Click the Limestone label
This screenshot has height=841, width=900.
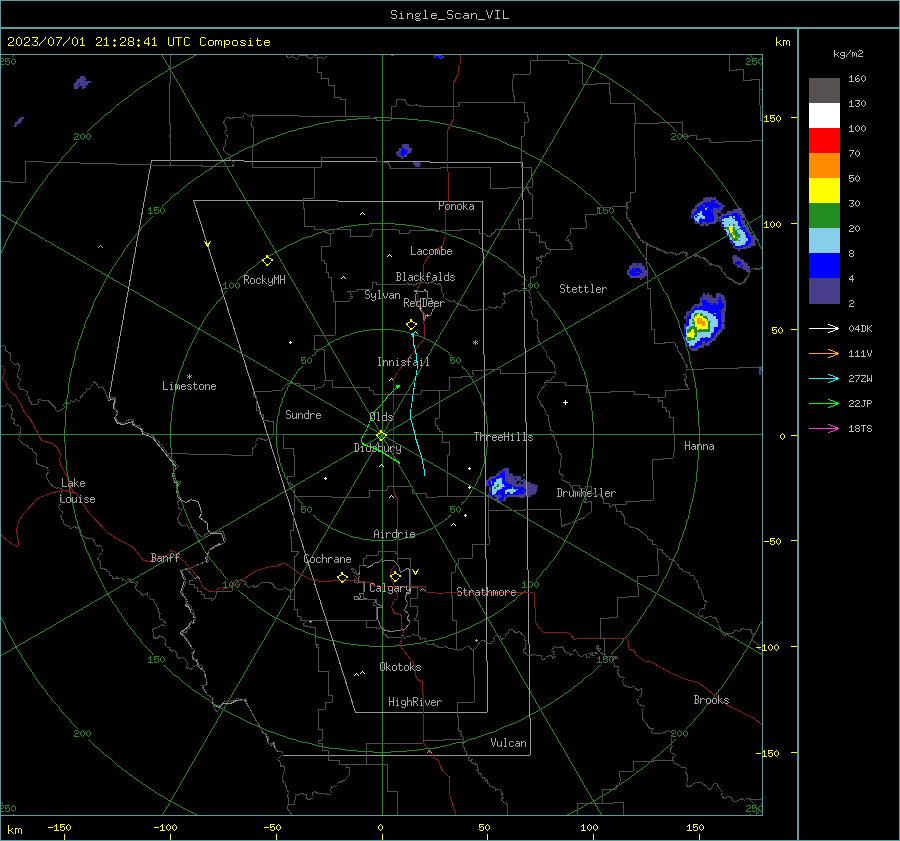click(189, 386)
